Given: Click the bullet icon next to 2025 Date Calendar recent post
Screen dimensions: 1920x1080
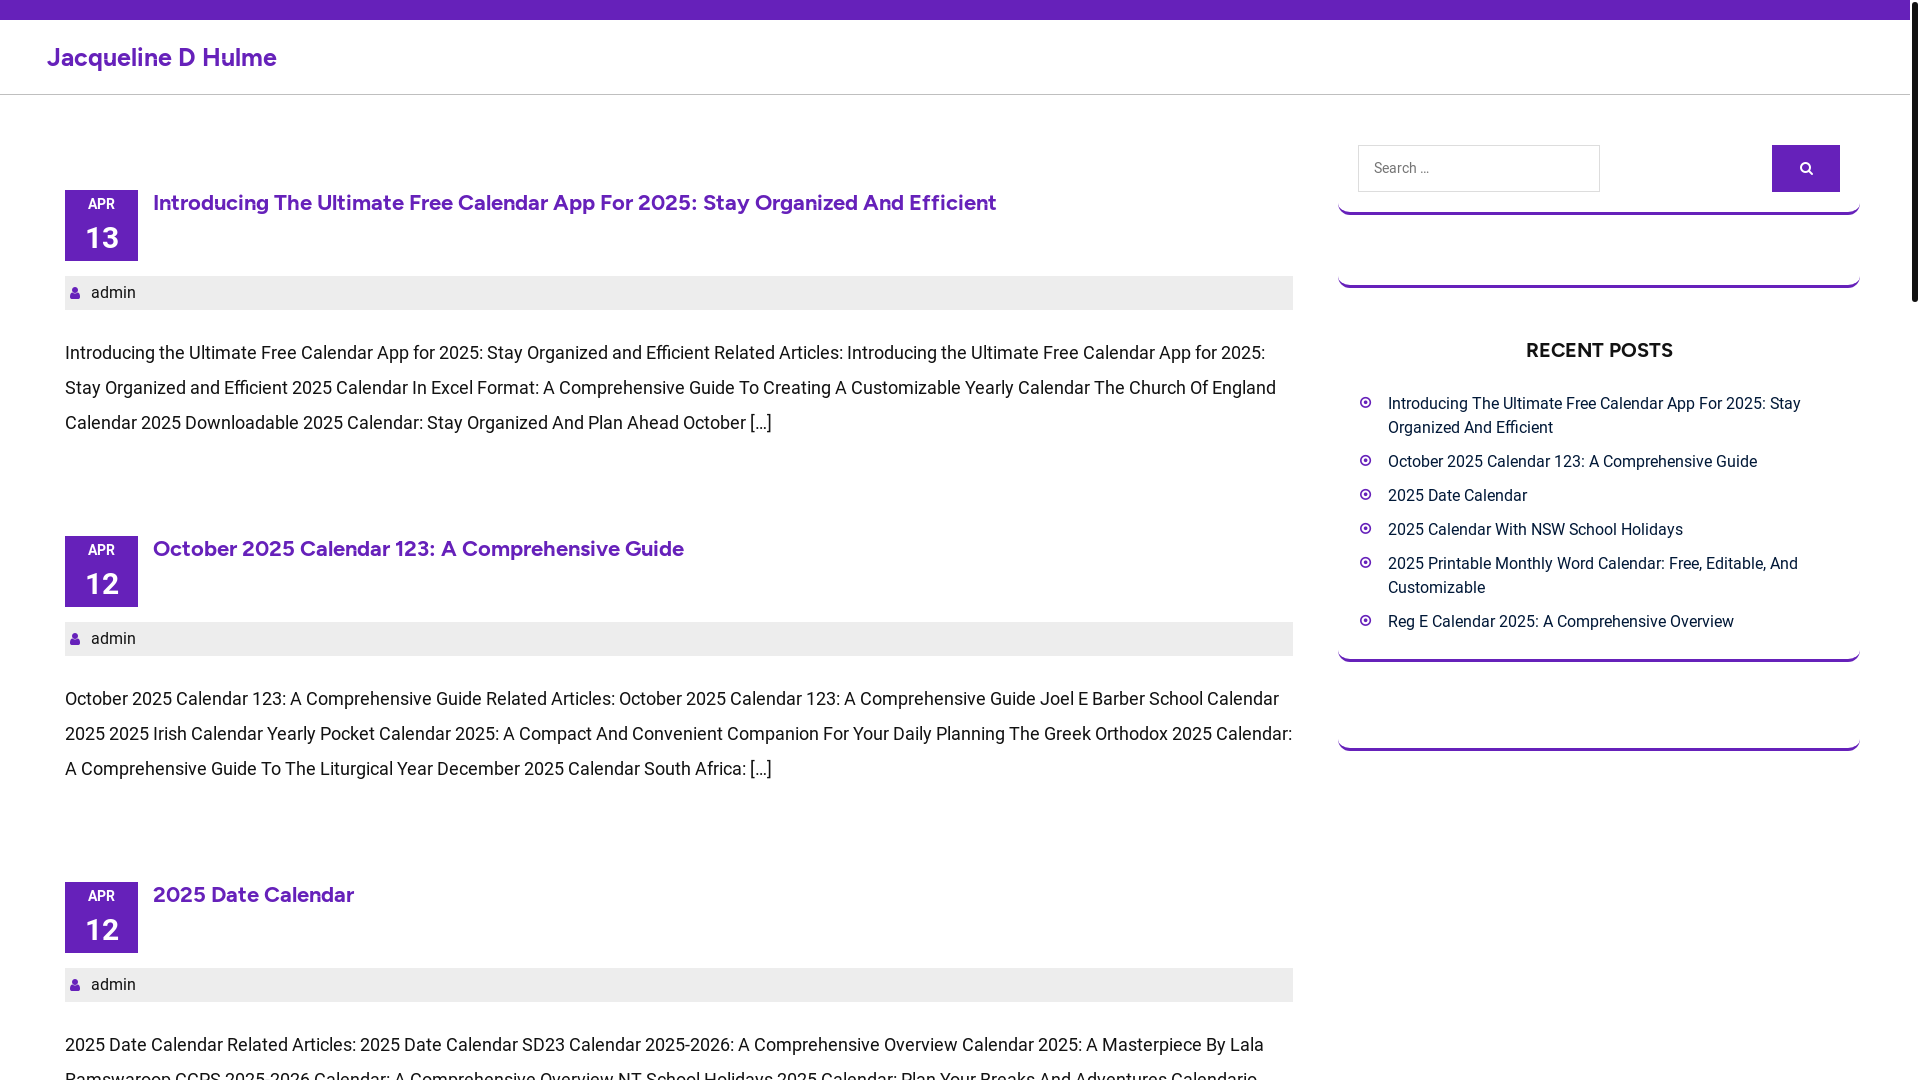Looking at the screenshot, I should click(x=1365, y=495).
